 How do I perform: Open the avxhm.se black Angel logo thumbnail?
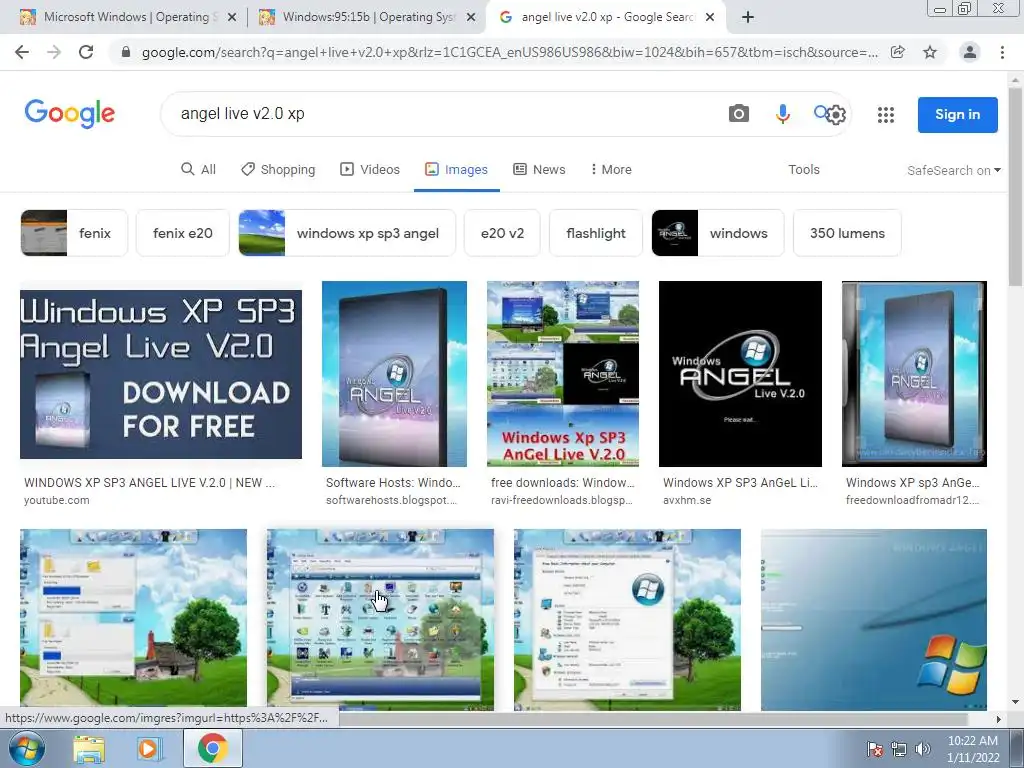point(740,374)
